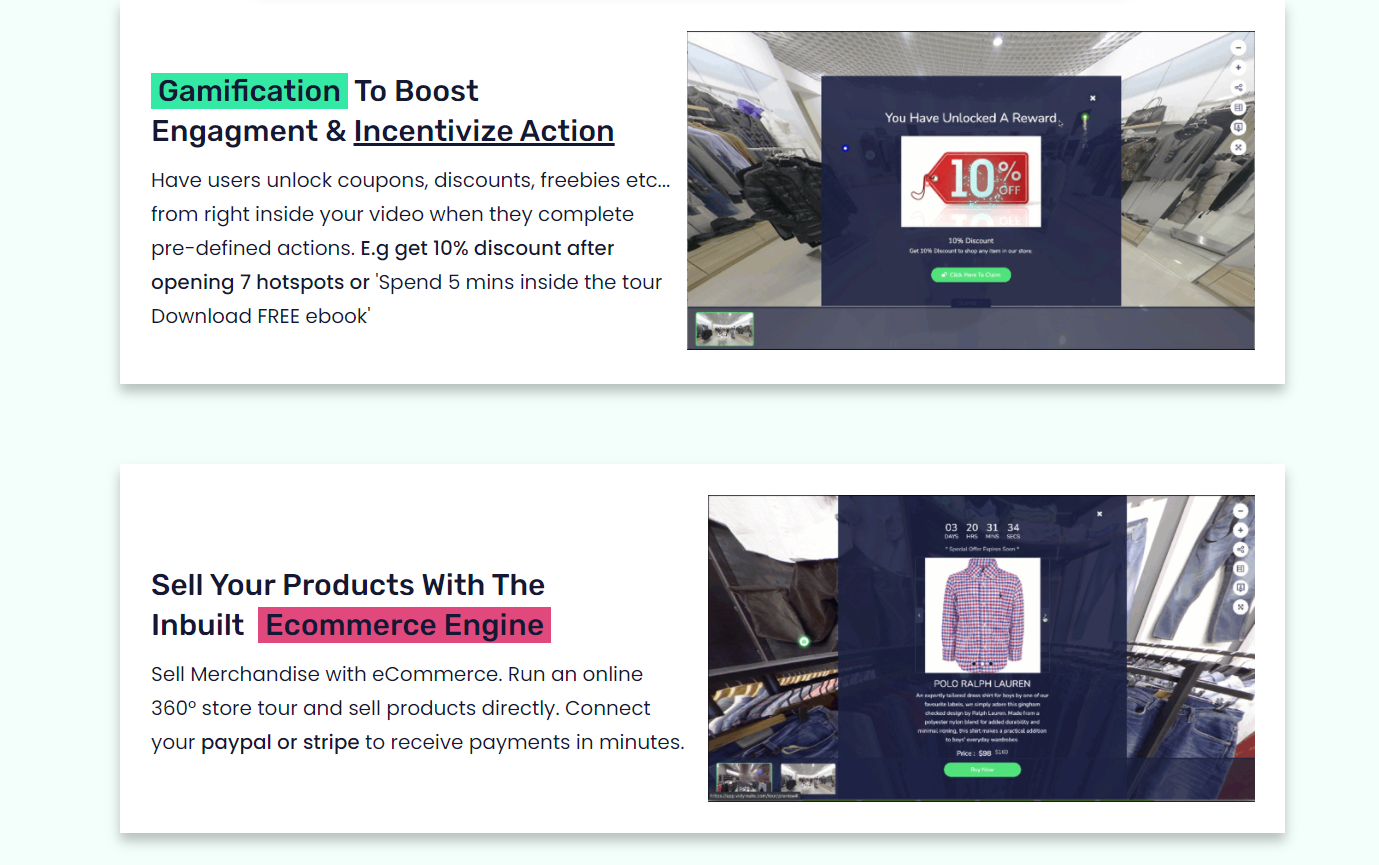Toggle fullscreen icon in reward tour viewer

1238,147
